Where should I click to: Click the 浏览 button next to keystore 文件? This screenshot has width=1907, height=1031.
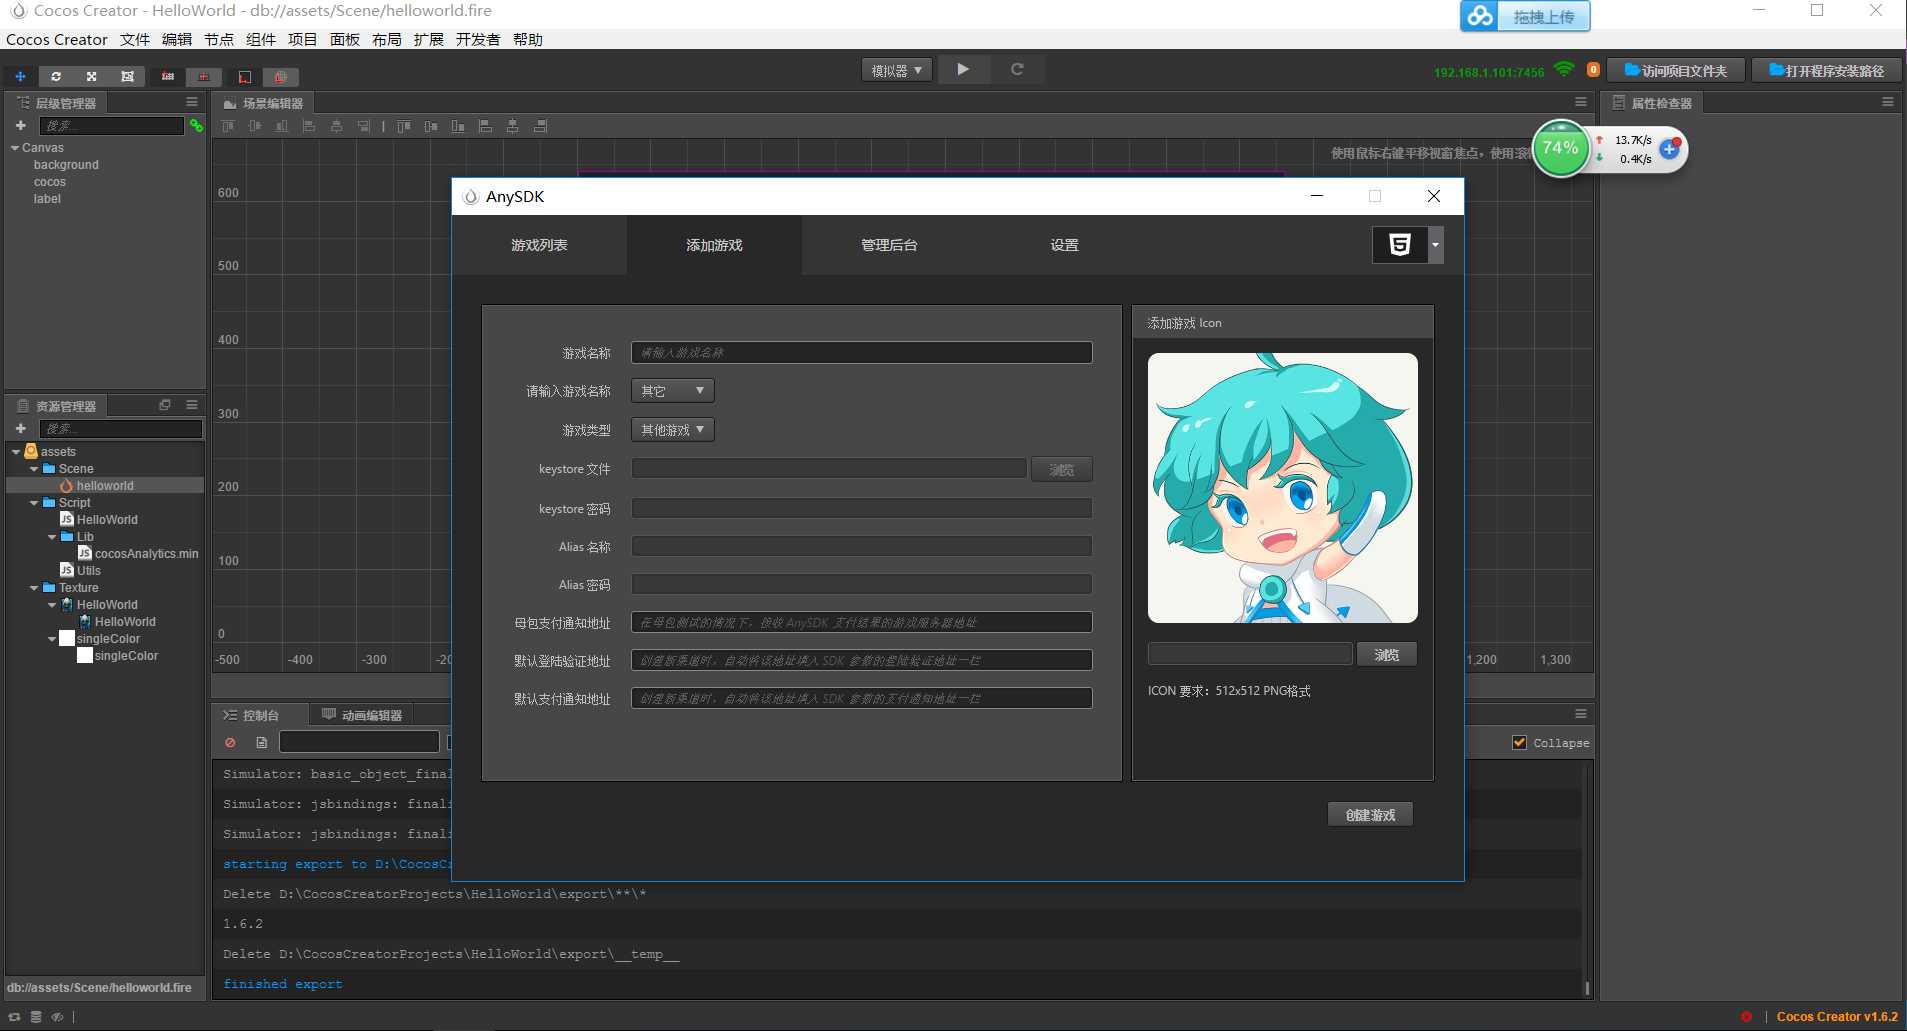click(1062, 470)
